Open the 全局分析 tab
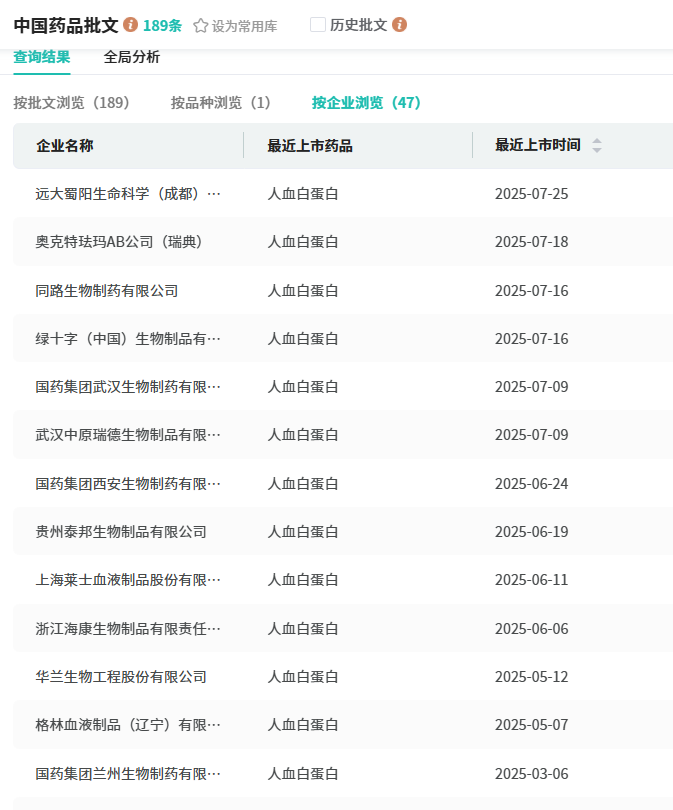The height and width of the screenshot is (810, 673). pyautogui.click(x=131, y=57)
